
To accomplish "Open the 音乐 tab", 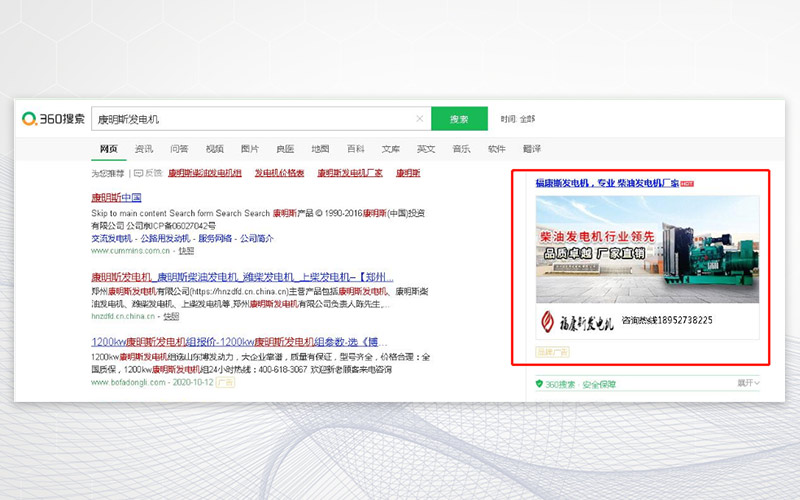I will [461, 149].
